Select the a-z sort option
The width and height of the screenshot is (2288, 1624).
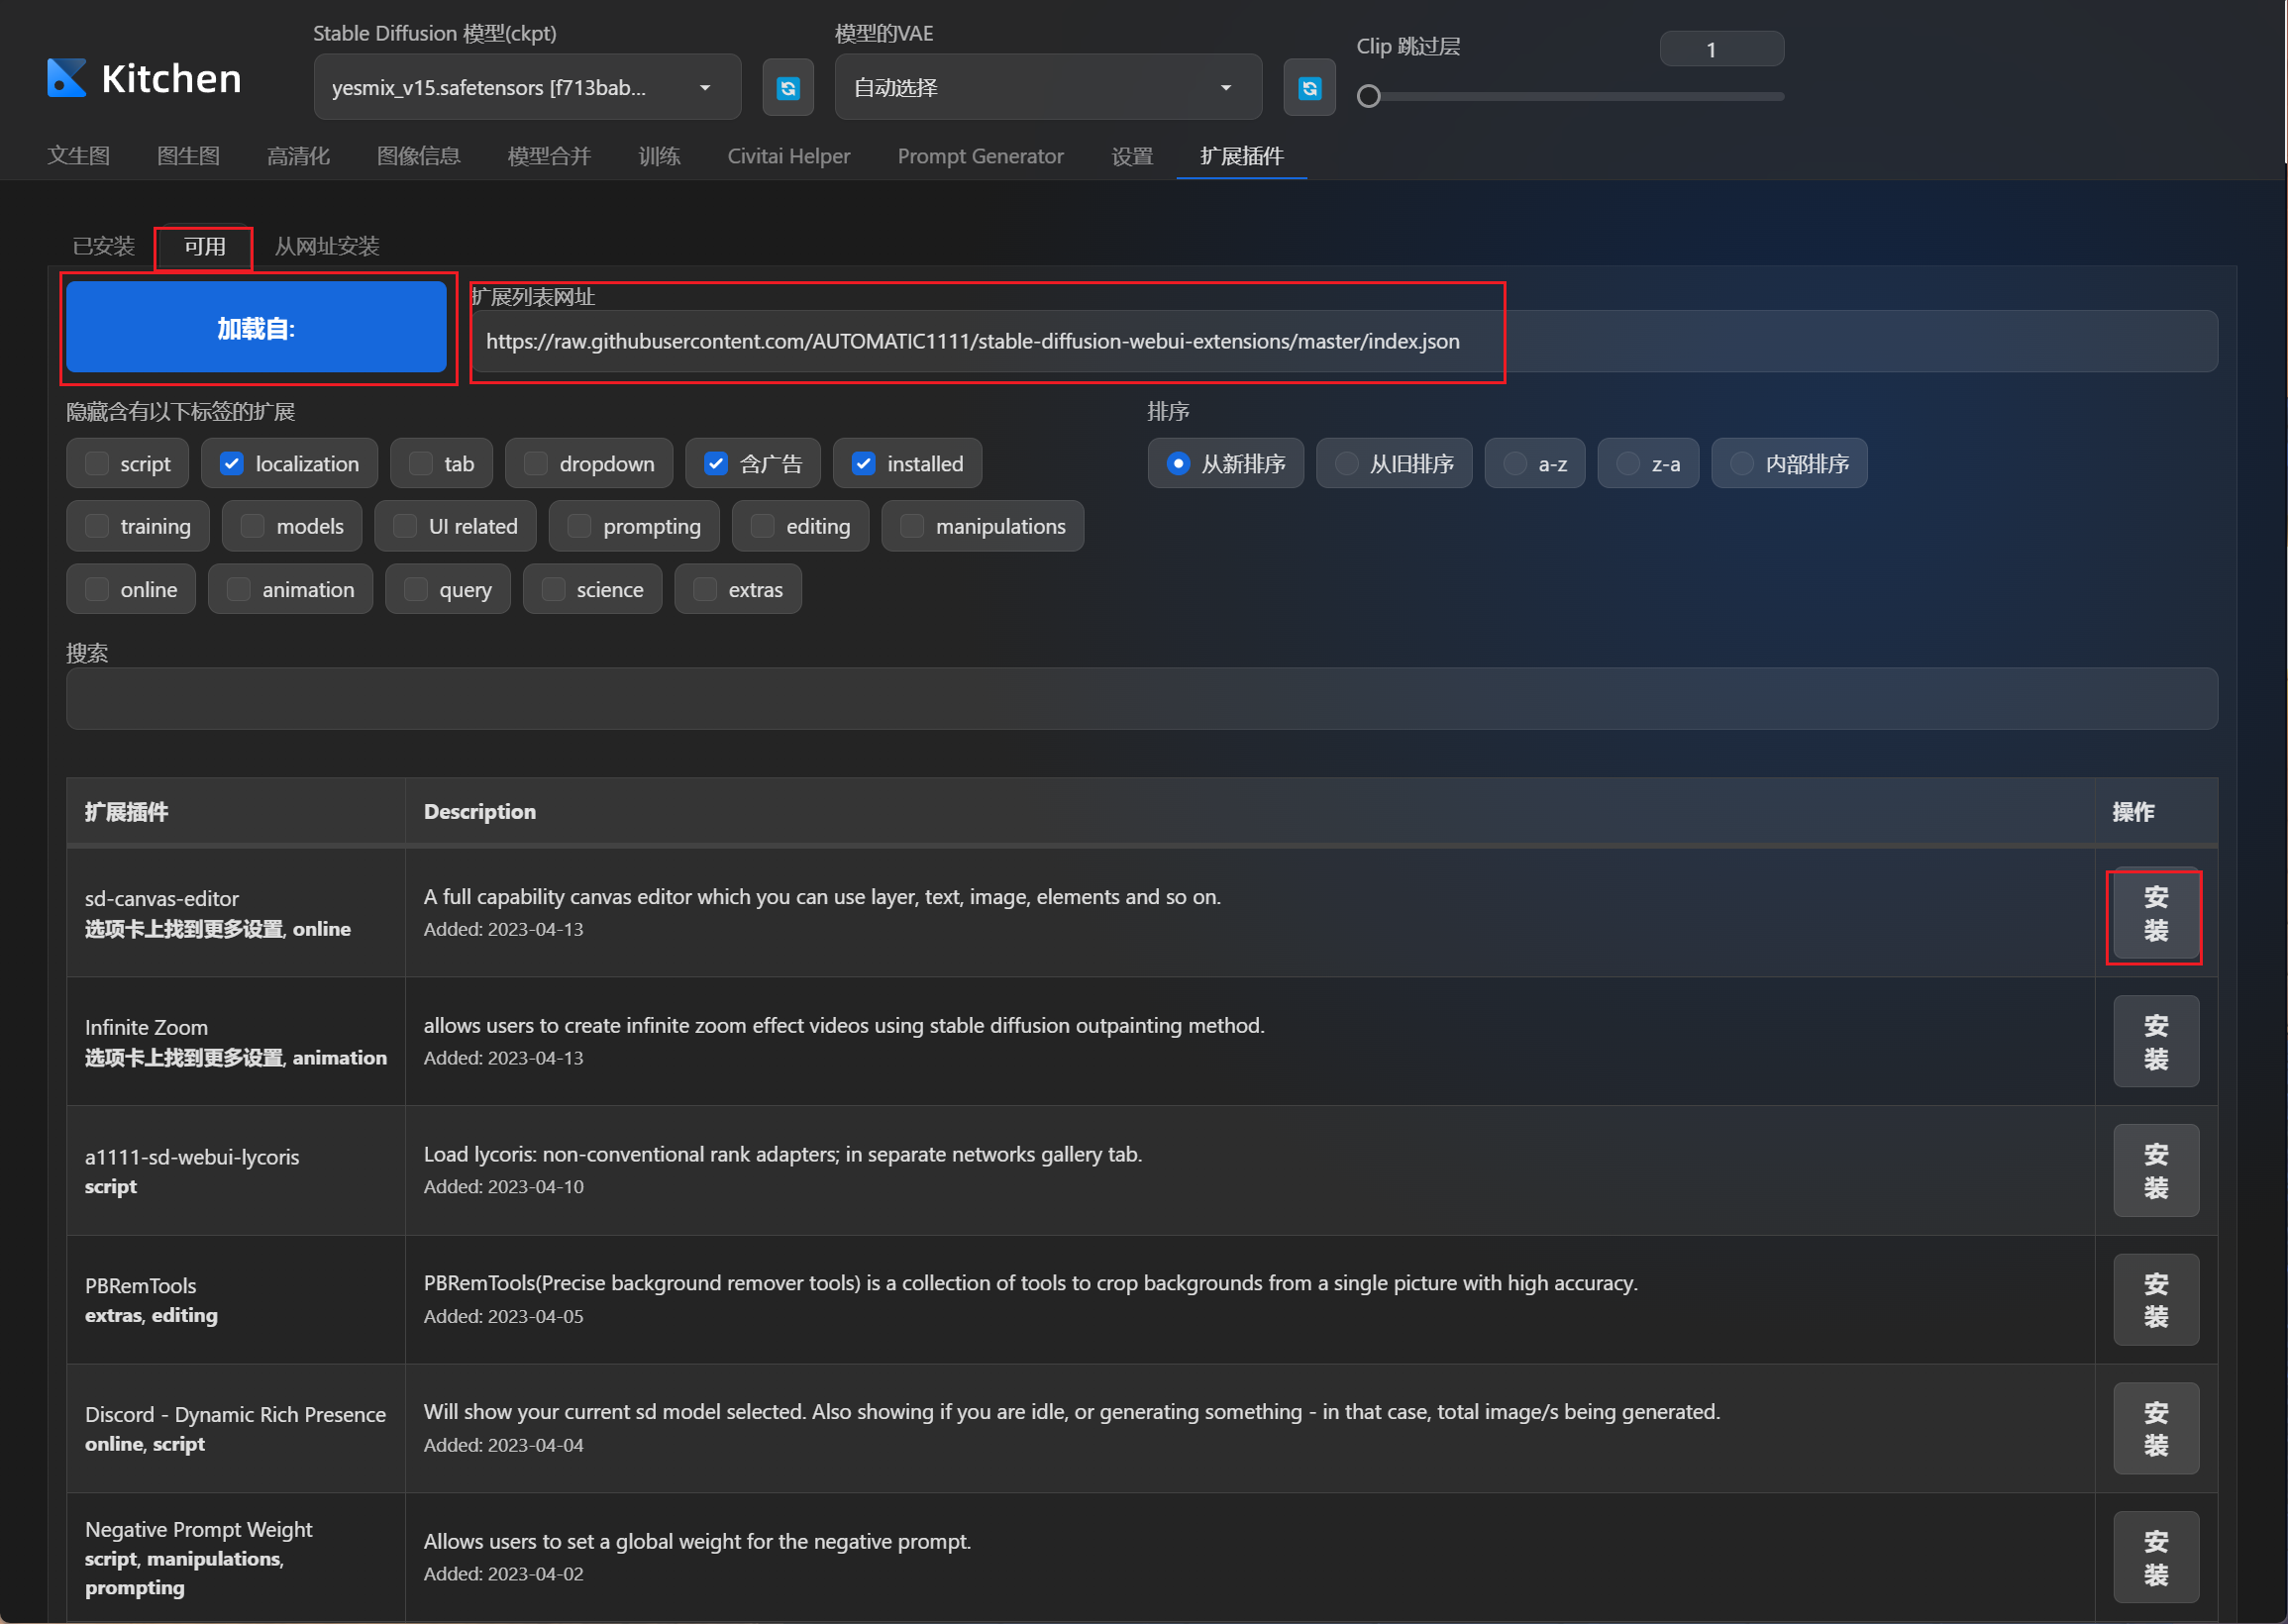click(x=1534, y=463)
